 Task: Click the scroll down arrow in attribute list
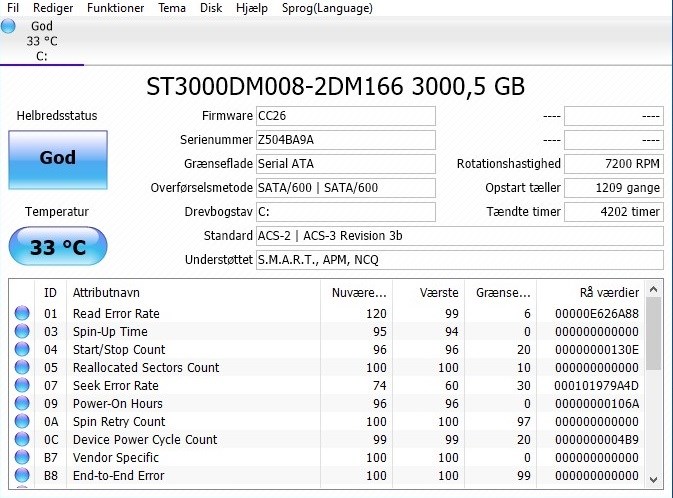pyautogui.click(x=654, y=480)
